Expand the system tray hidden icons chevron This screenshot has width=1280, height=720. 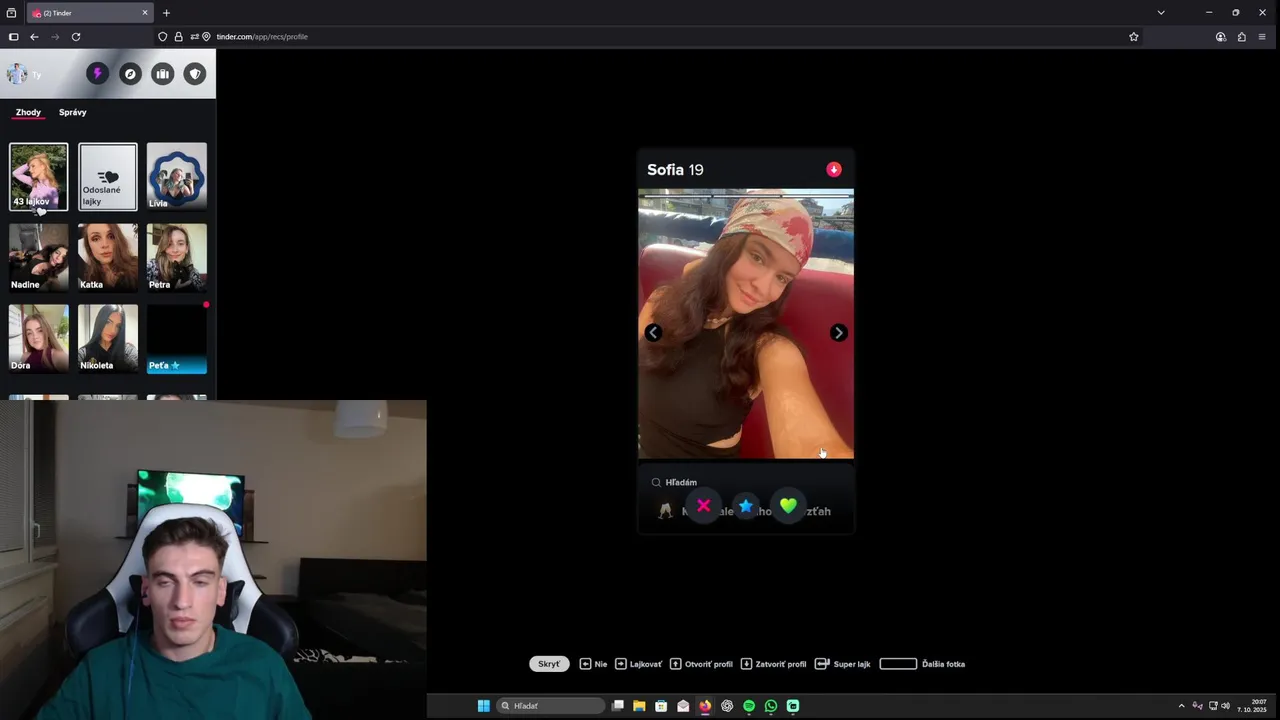[1181, 706]
